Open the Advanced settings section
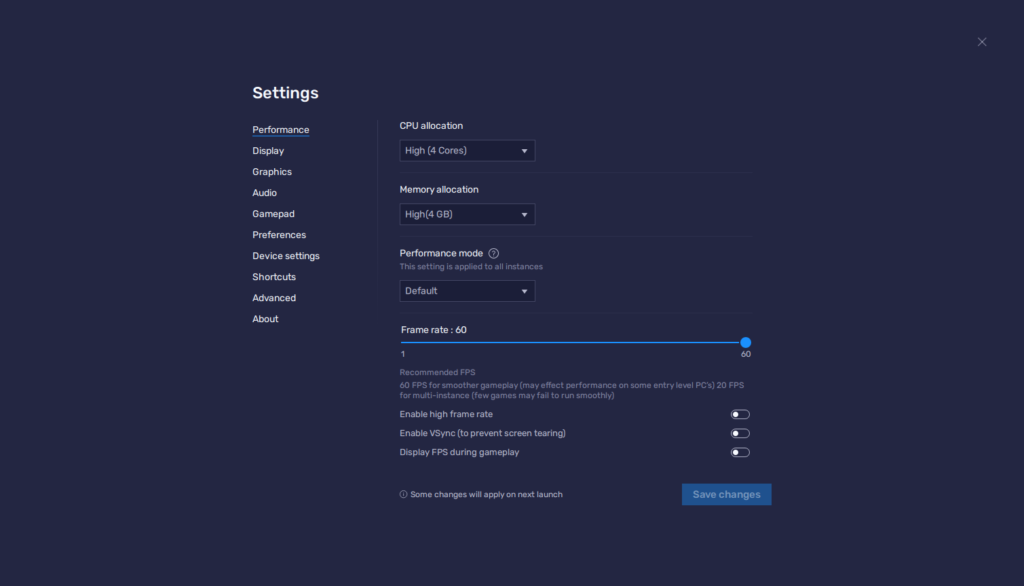This screenshot has height=586, width=1024. (271, 297)
